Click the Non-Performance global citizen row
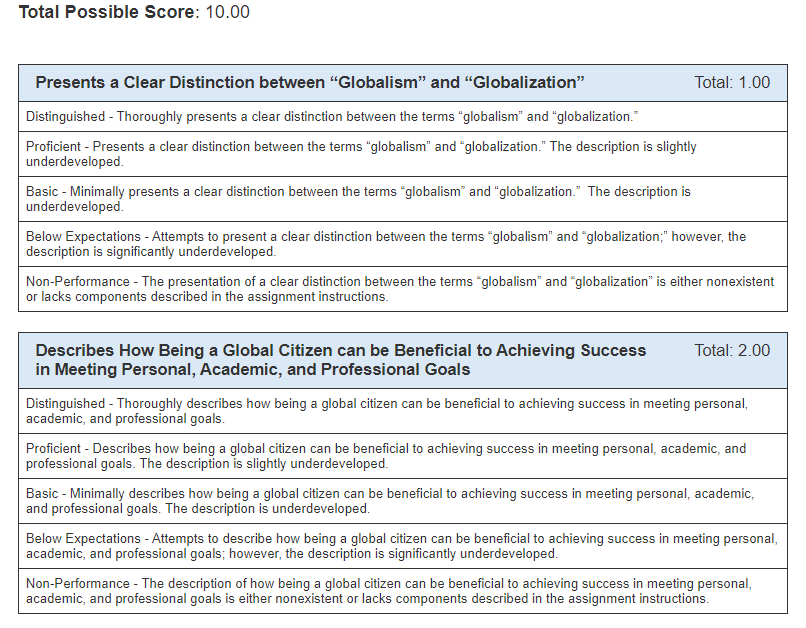 click(x=402, y=591)
